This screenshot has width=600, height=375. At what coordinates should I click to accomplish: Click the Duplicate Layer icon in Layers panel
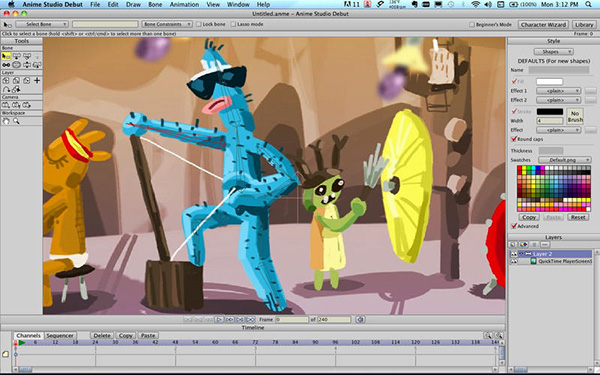coord(523,245)
